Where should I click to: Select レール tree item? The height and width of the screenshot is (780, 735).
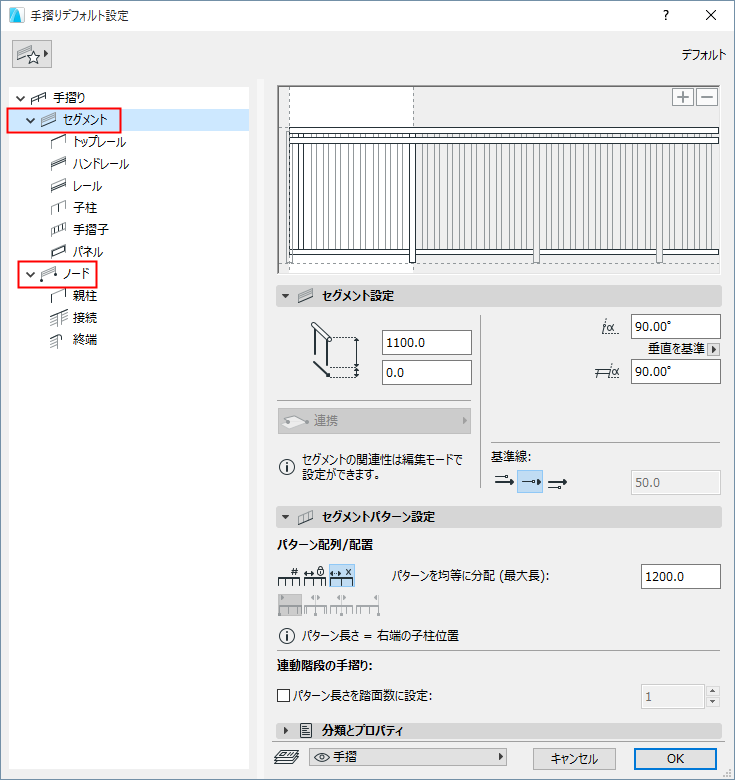[88, 186]
